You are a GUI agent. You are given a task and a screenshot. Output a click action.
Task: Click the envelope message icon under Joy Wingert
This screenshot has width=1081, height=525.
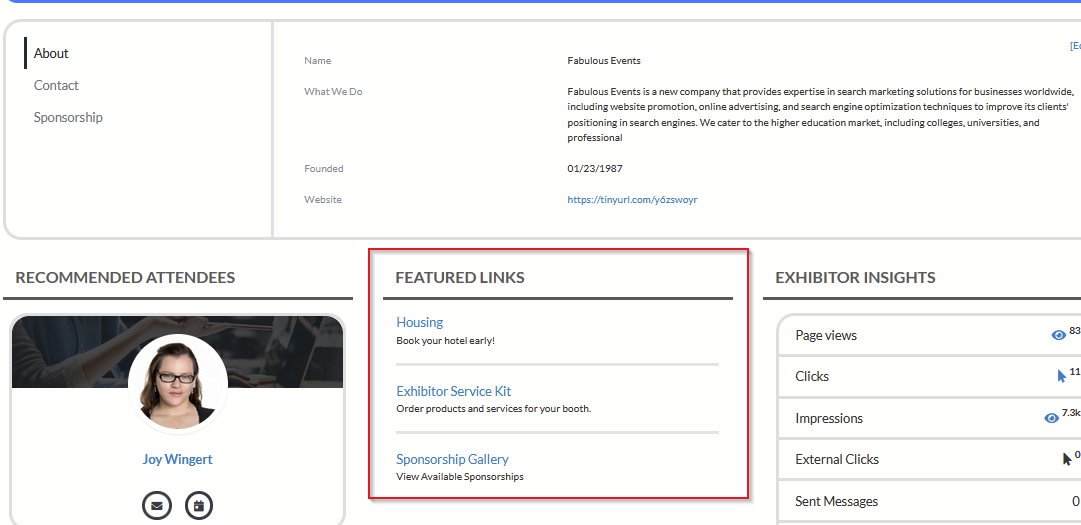coord(156,506)
